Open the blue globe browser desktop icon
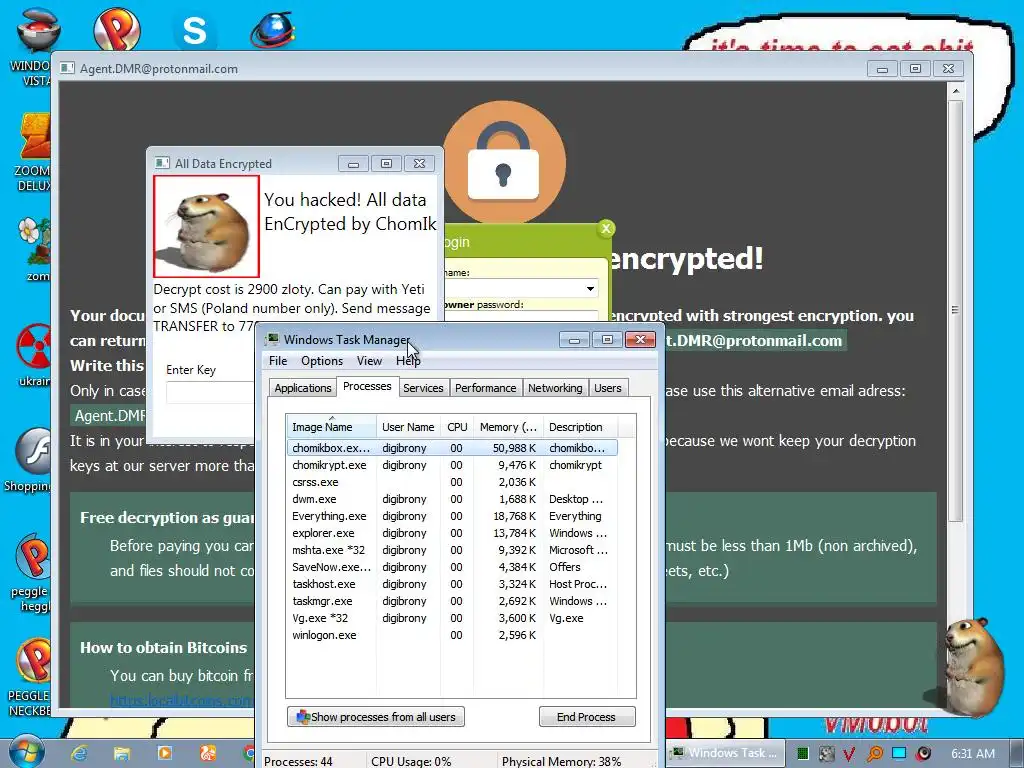Image resolution: width=1024 pixels, height=768 pixels. pyautogui.click(x=272, y=30)
